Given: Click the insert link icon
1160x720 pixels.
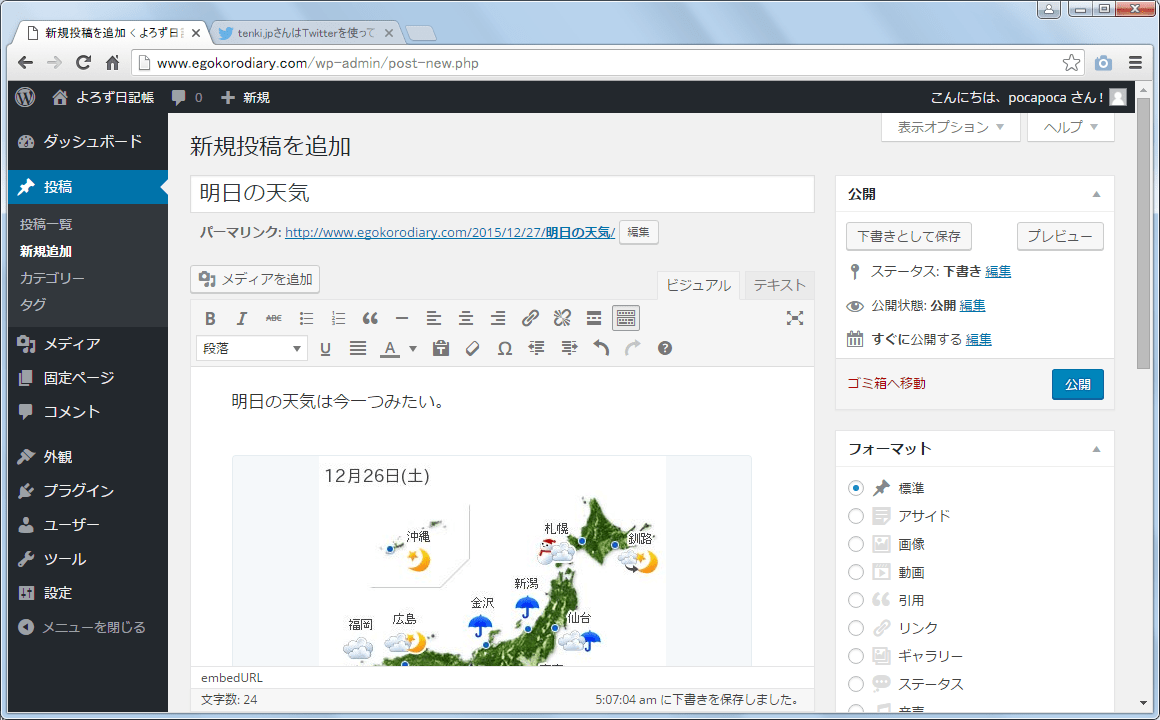Looking at the screenshot, I should [530, 319].
